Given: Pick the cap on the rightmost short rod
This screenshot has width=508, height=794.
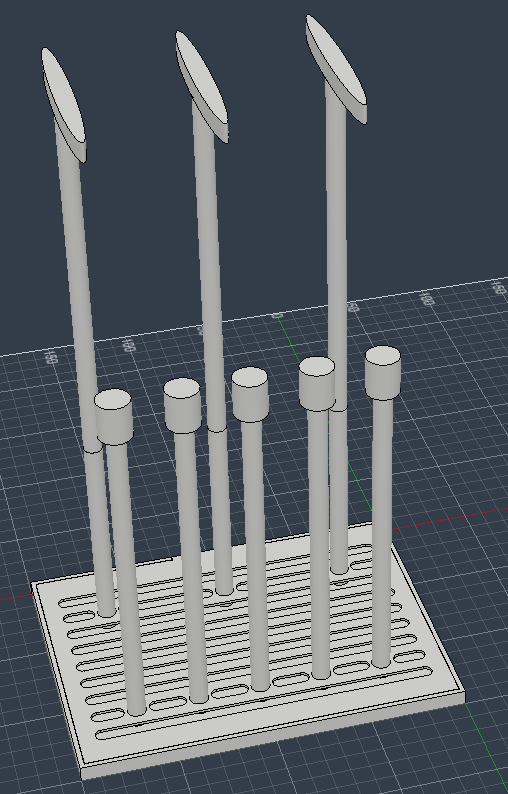Looking at the screenshot, I should pos(383,373).
